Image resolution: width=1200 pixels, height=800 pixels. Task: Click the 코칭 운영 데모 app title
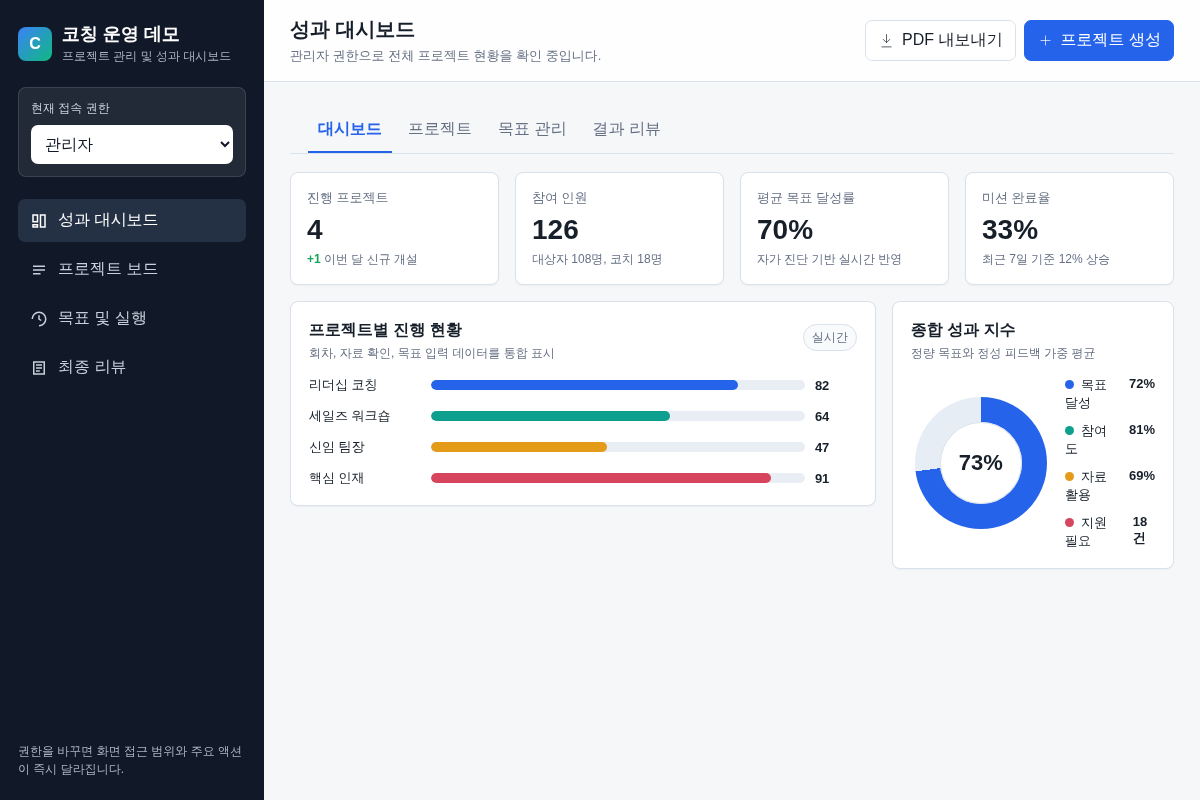point(121,34)
